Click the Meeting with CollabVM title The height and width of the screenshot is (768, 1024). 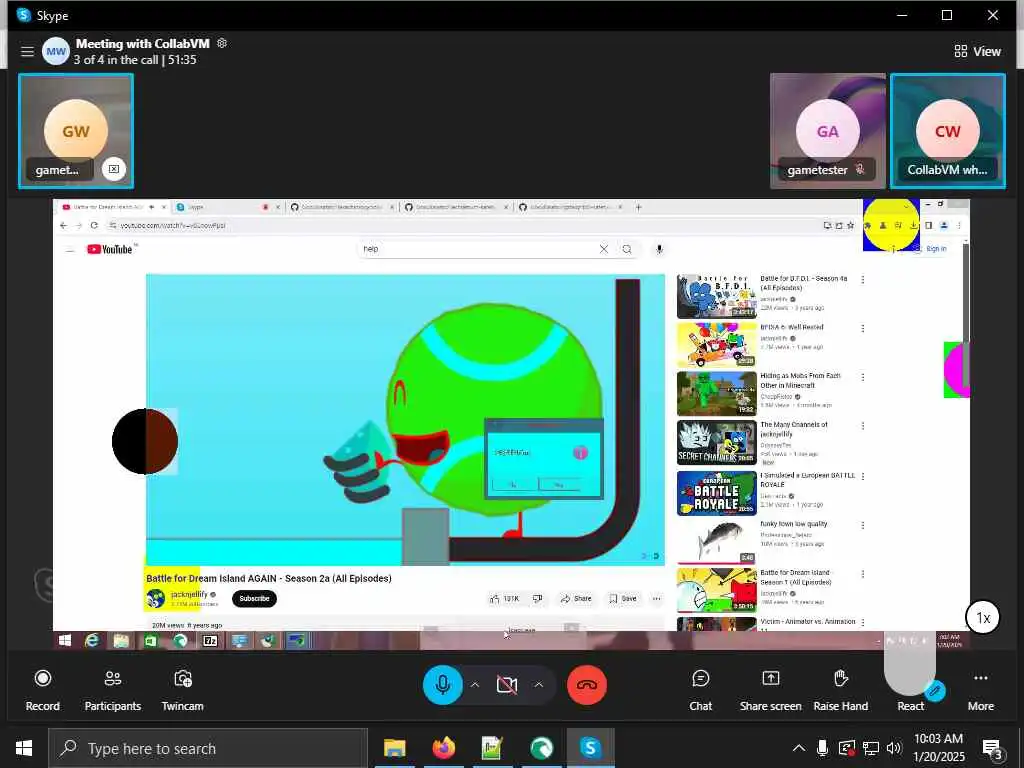pyautogui.click(x=142, y=44)
